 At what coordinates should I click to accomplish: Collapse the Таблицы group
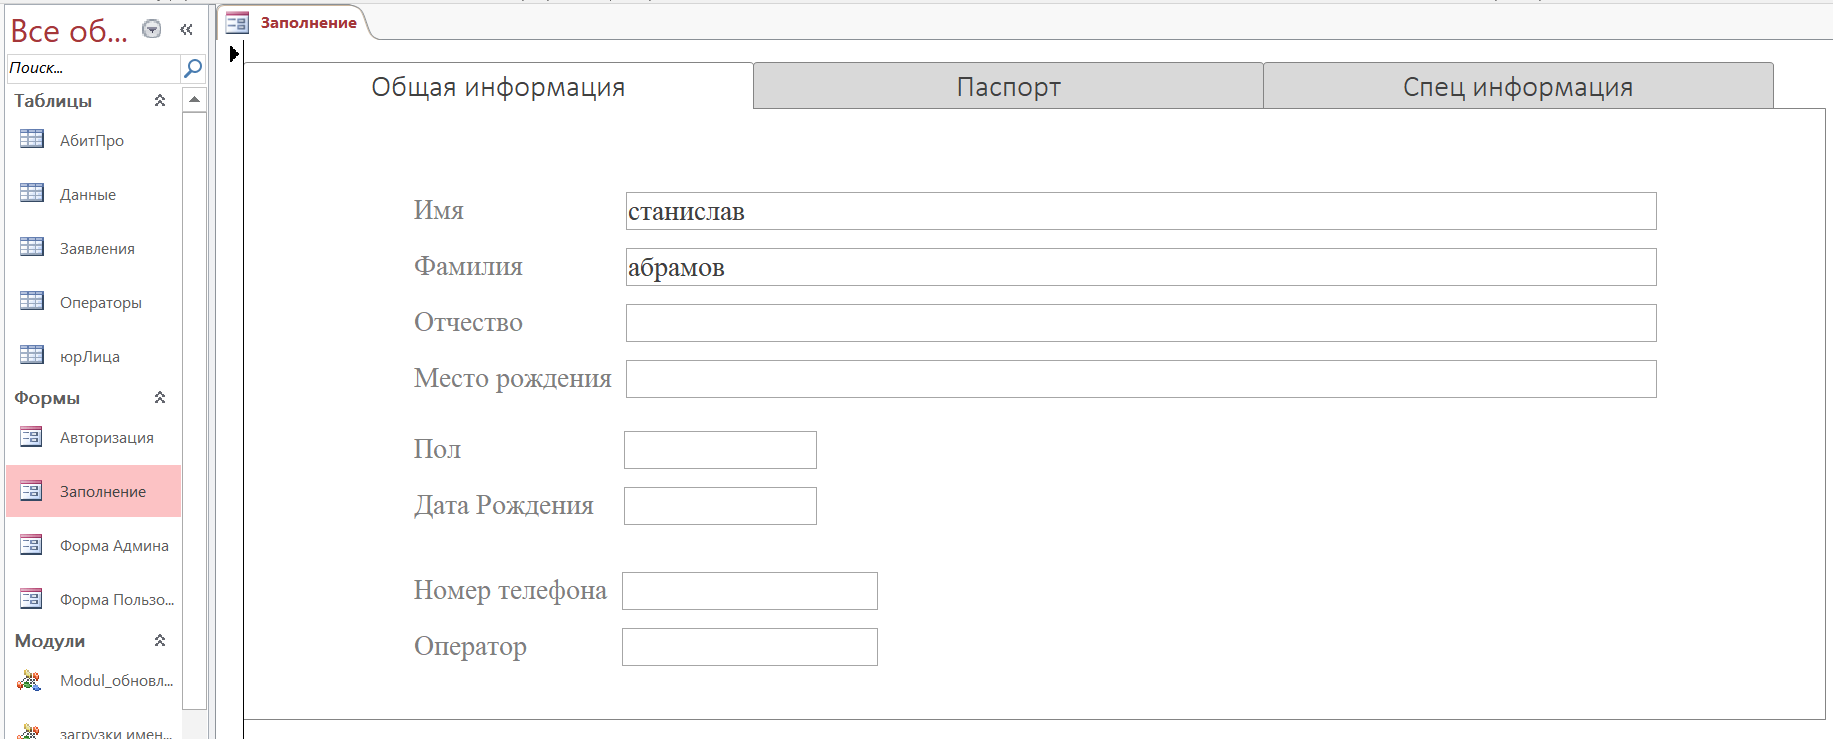tap(160, 101)
